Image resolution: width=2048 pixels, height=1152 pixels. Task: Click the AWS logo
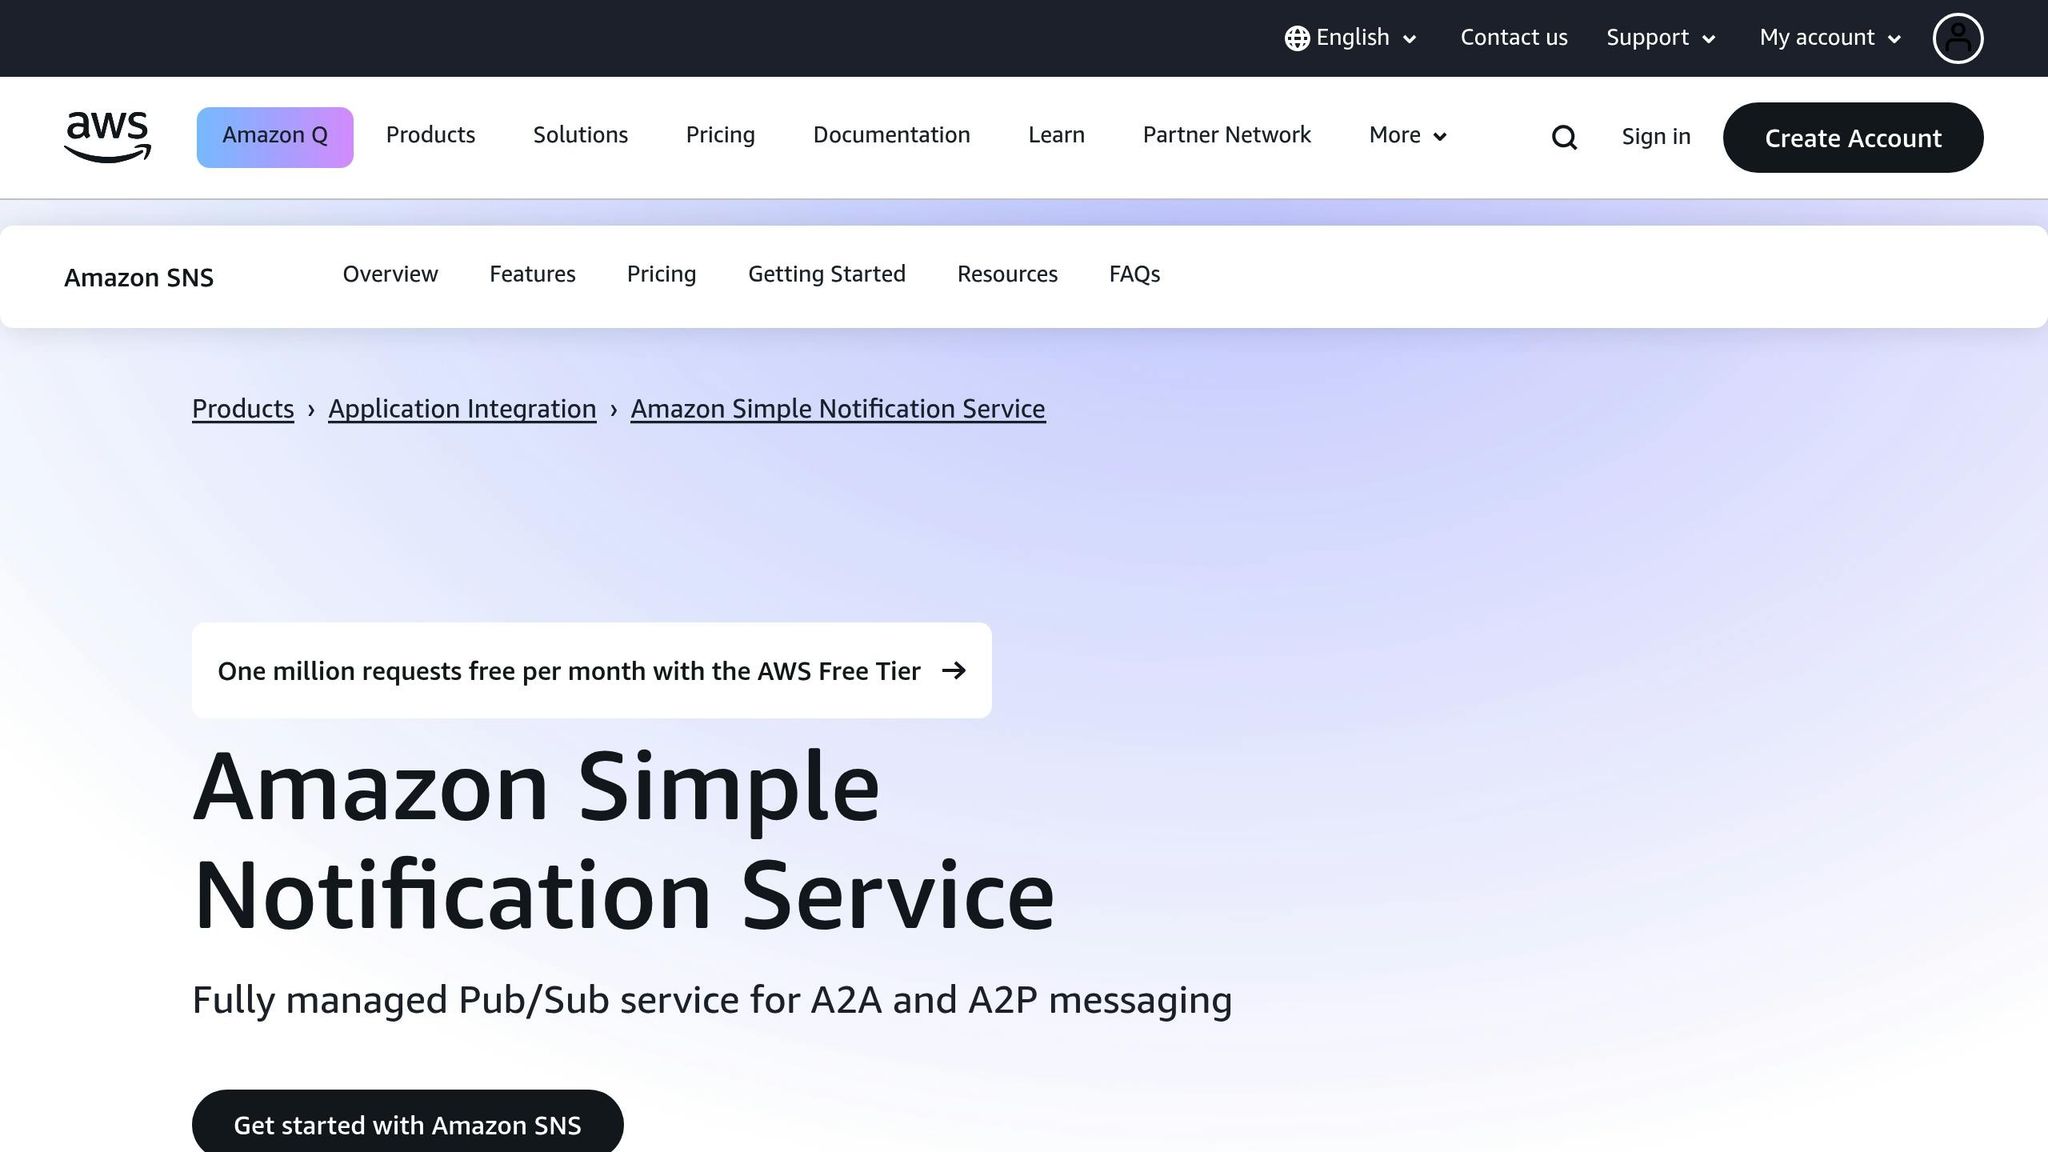click(x=107, y=137)
